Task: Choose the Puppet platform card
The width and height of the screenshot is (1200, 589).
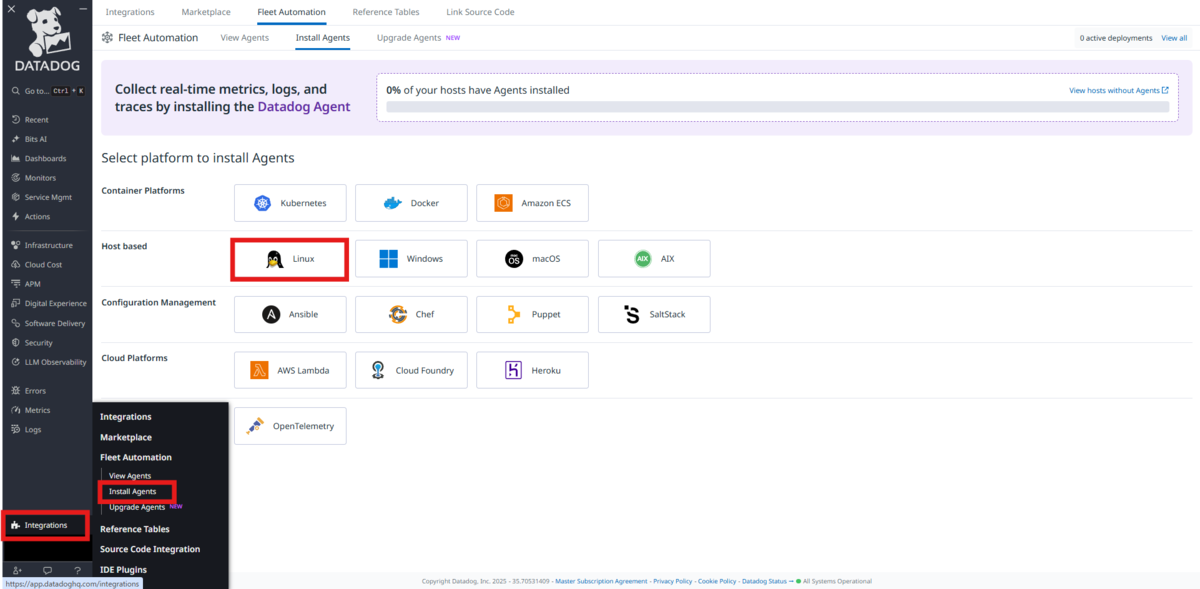Action: coord(532,314)
